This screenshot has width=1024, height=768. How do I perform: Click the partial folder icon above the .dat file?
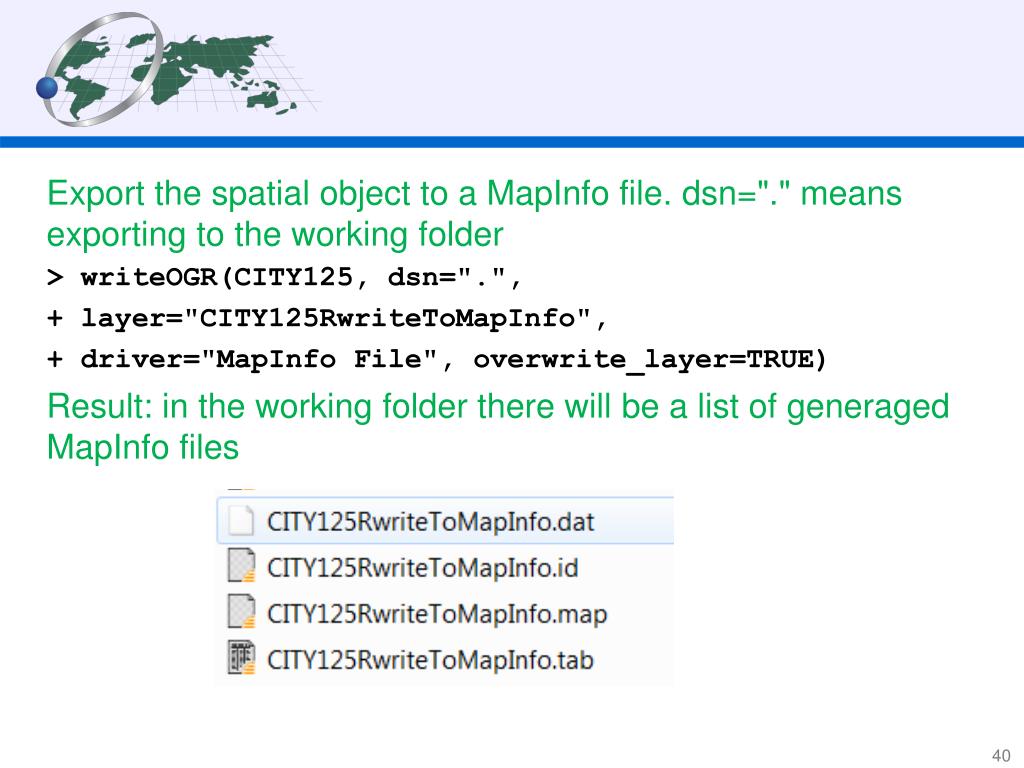click(241, 490)
